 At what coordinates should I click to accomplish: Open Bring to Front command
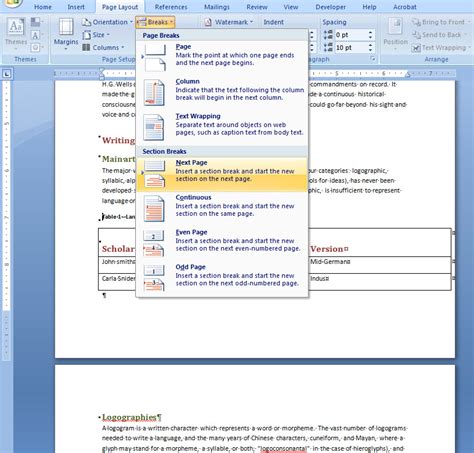point(441,22)
